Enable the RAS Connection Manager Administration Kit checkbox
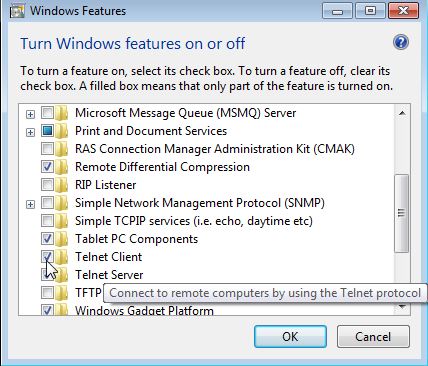This screenshot has width=428, height=366. click(47, 149)
